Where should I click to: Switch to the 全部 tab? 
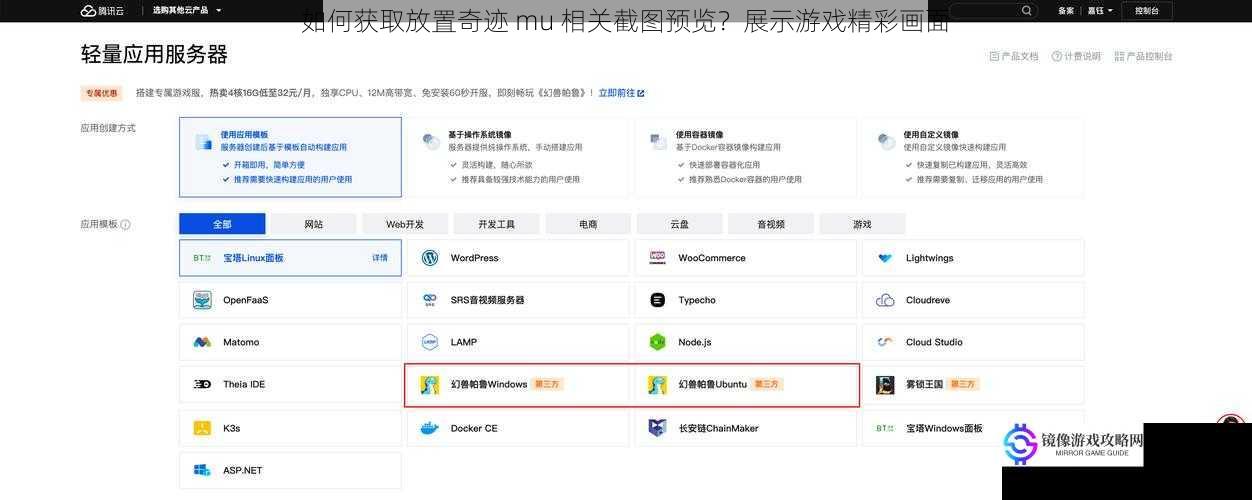coord(222,224)
